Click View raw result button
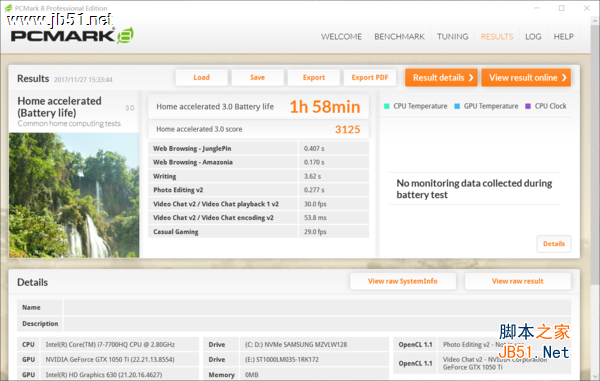This screenshot has height=381, width=600. coord(518,281)
